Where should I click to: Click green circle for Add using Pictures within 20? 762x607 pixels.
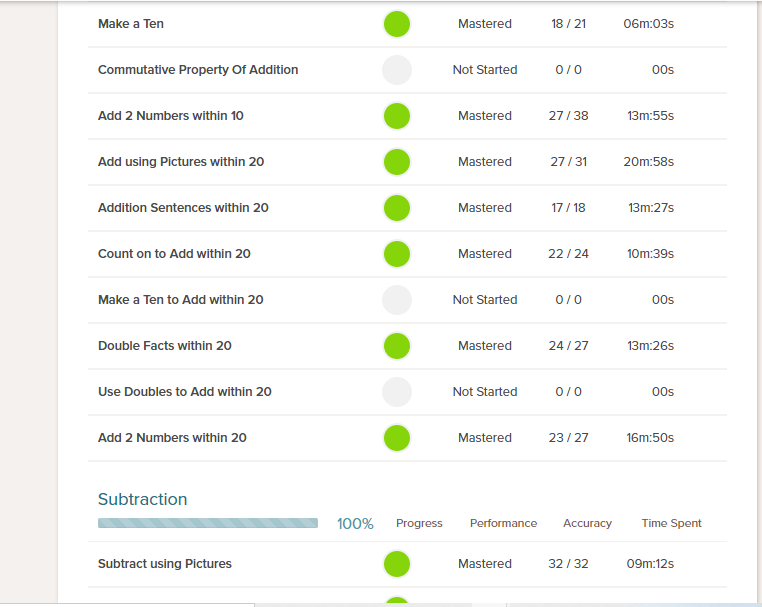397,162
